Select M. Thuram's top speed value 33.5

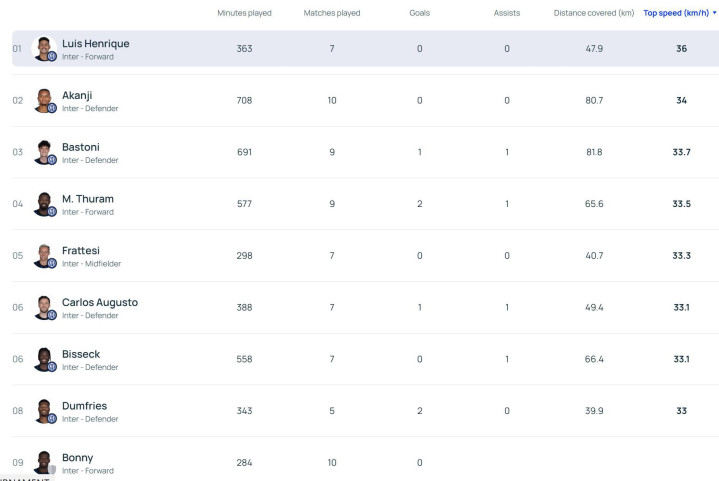coord(681,204)
